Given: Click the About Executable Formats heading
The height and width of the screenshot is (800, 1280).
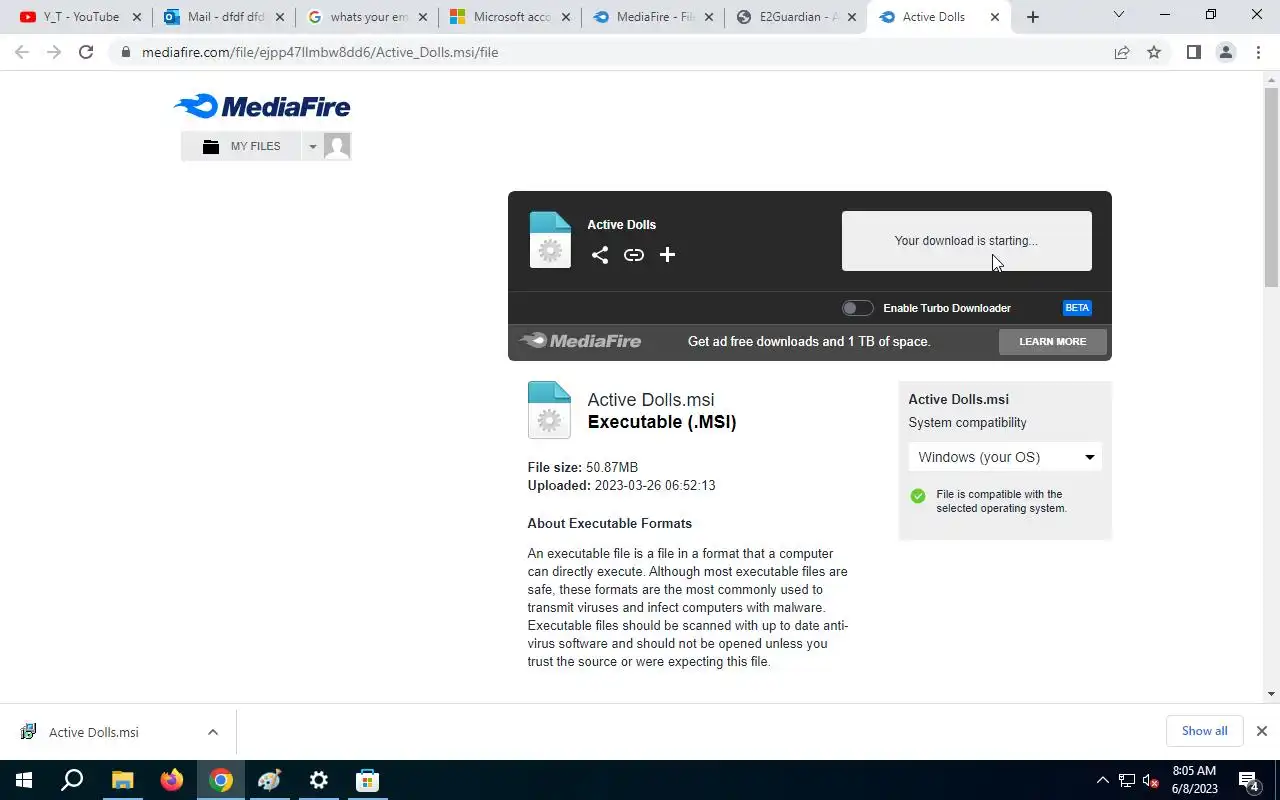Looking at the screenshot, I should (x=609, y=524).
